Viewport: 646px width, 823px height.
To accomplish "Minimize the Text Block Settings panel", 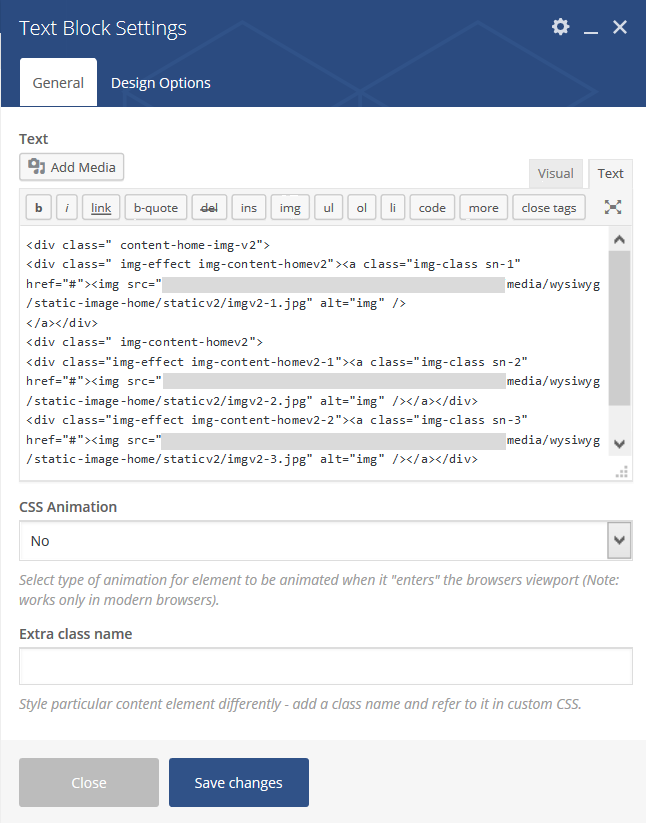I will click(591, 28).
